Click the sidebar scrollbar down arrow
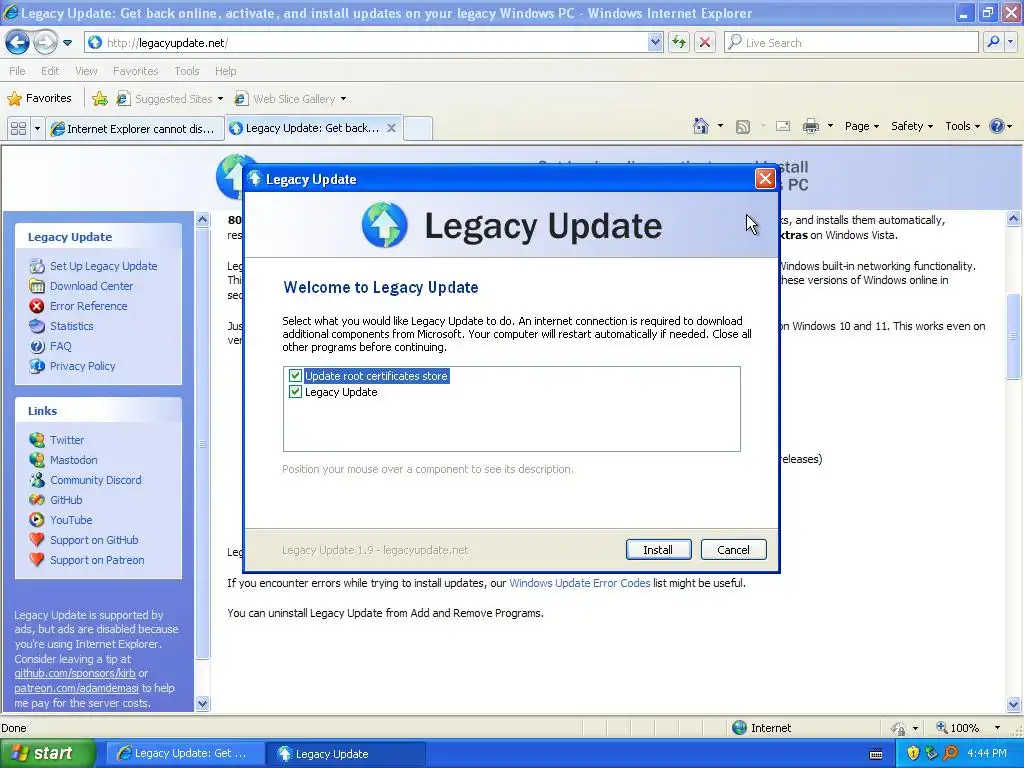The height and width of the screenshot is (768, 1024). 202,703
